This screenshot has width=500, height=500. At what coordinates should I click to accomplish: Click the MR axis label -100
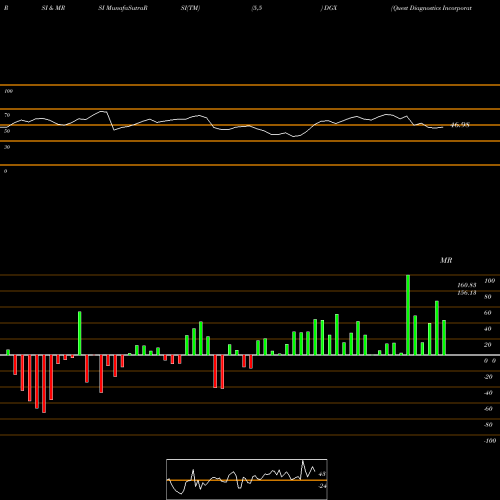(490, 441)
